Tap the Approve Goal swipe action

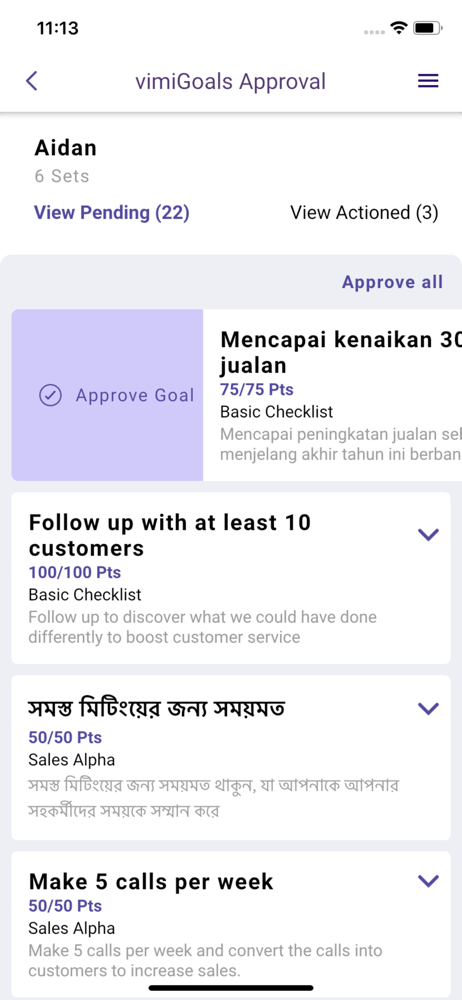pyautogui.click(x=107, y=395)
